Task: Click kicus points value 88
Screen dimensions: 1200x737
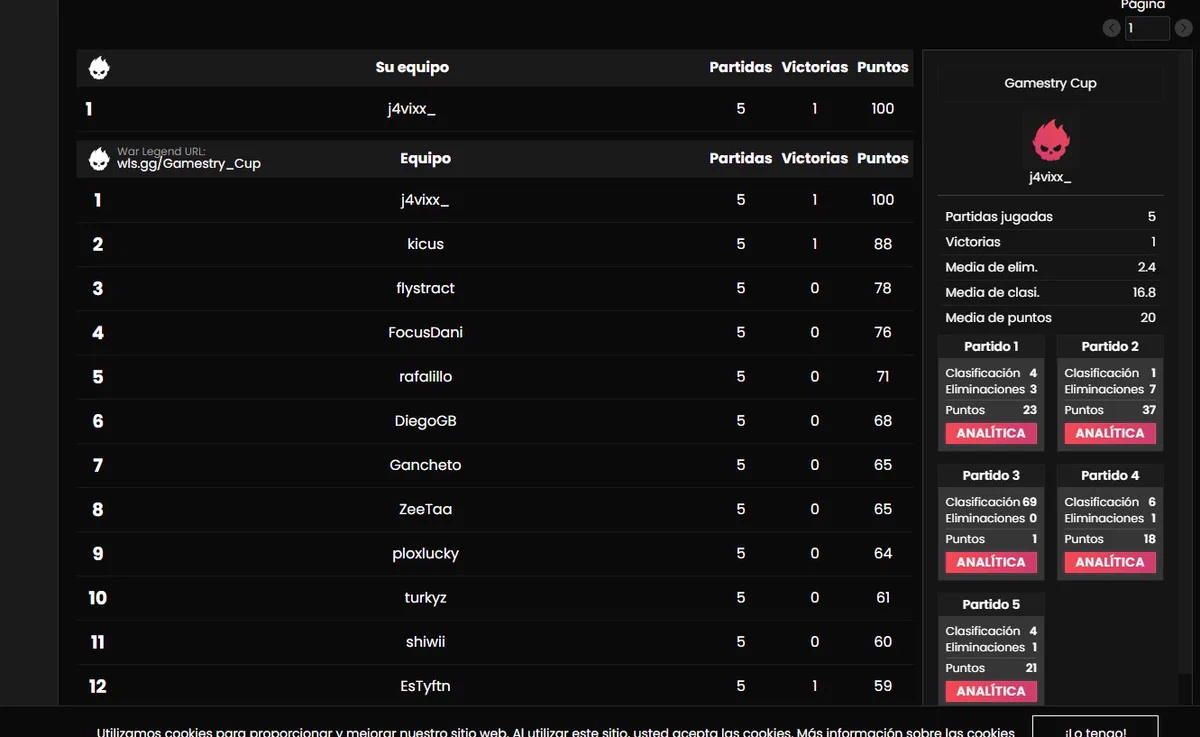Action: (882, 244)
